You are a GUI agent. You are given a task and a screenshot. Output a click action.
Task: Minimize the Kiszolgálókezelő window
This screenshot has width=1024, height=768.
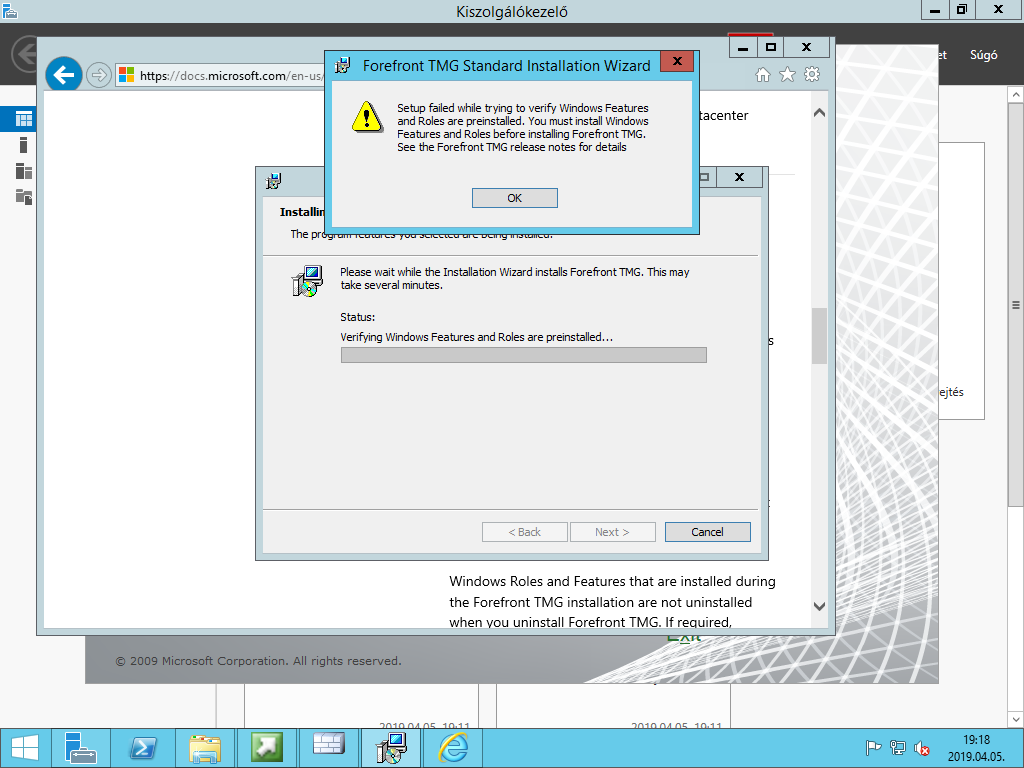(x=935, y=10)
